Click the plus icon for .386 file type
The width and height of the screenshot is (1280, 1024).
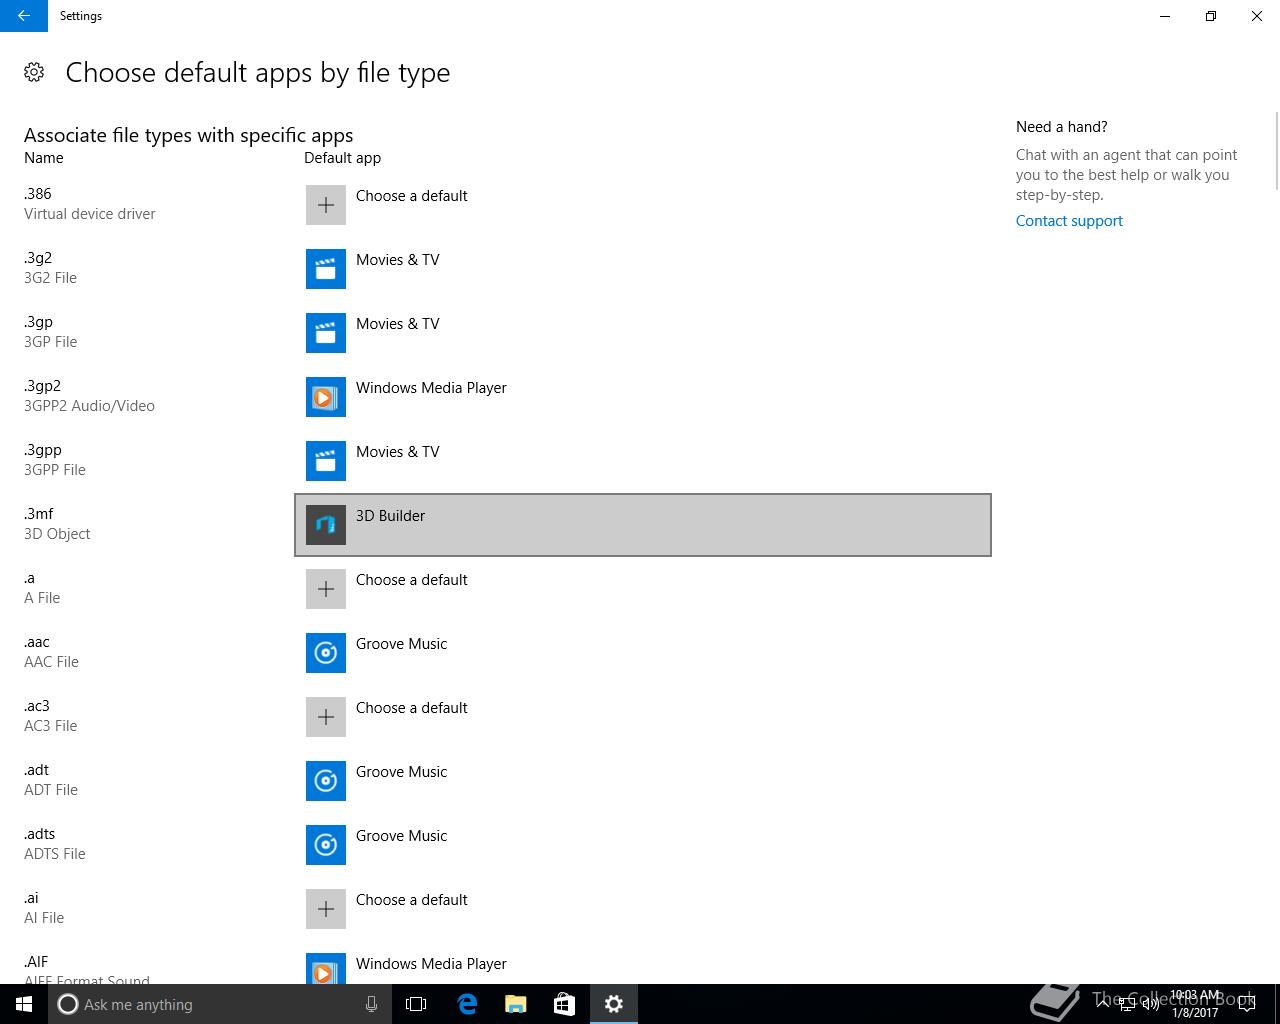tap(326, 205)
